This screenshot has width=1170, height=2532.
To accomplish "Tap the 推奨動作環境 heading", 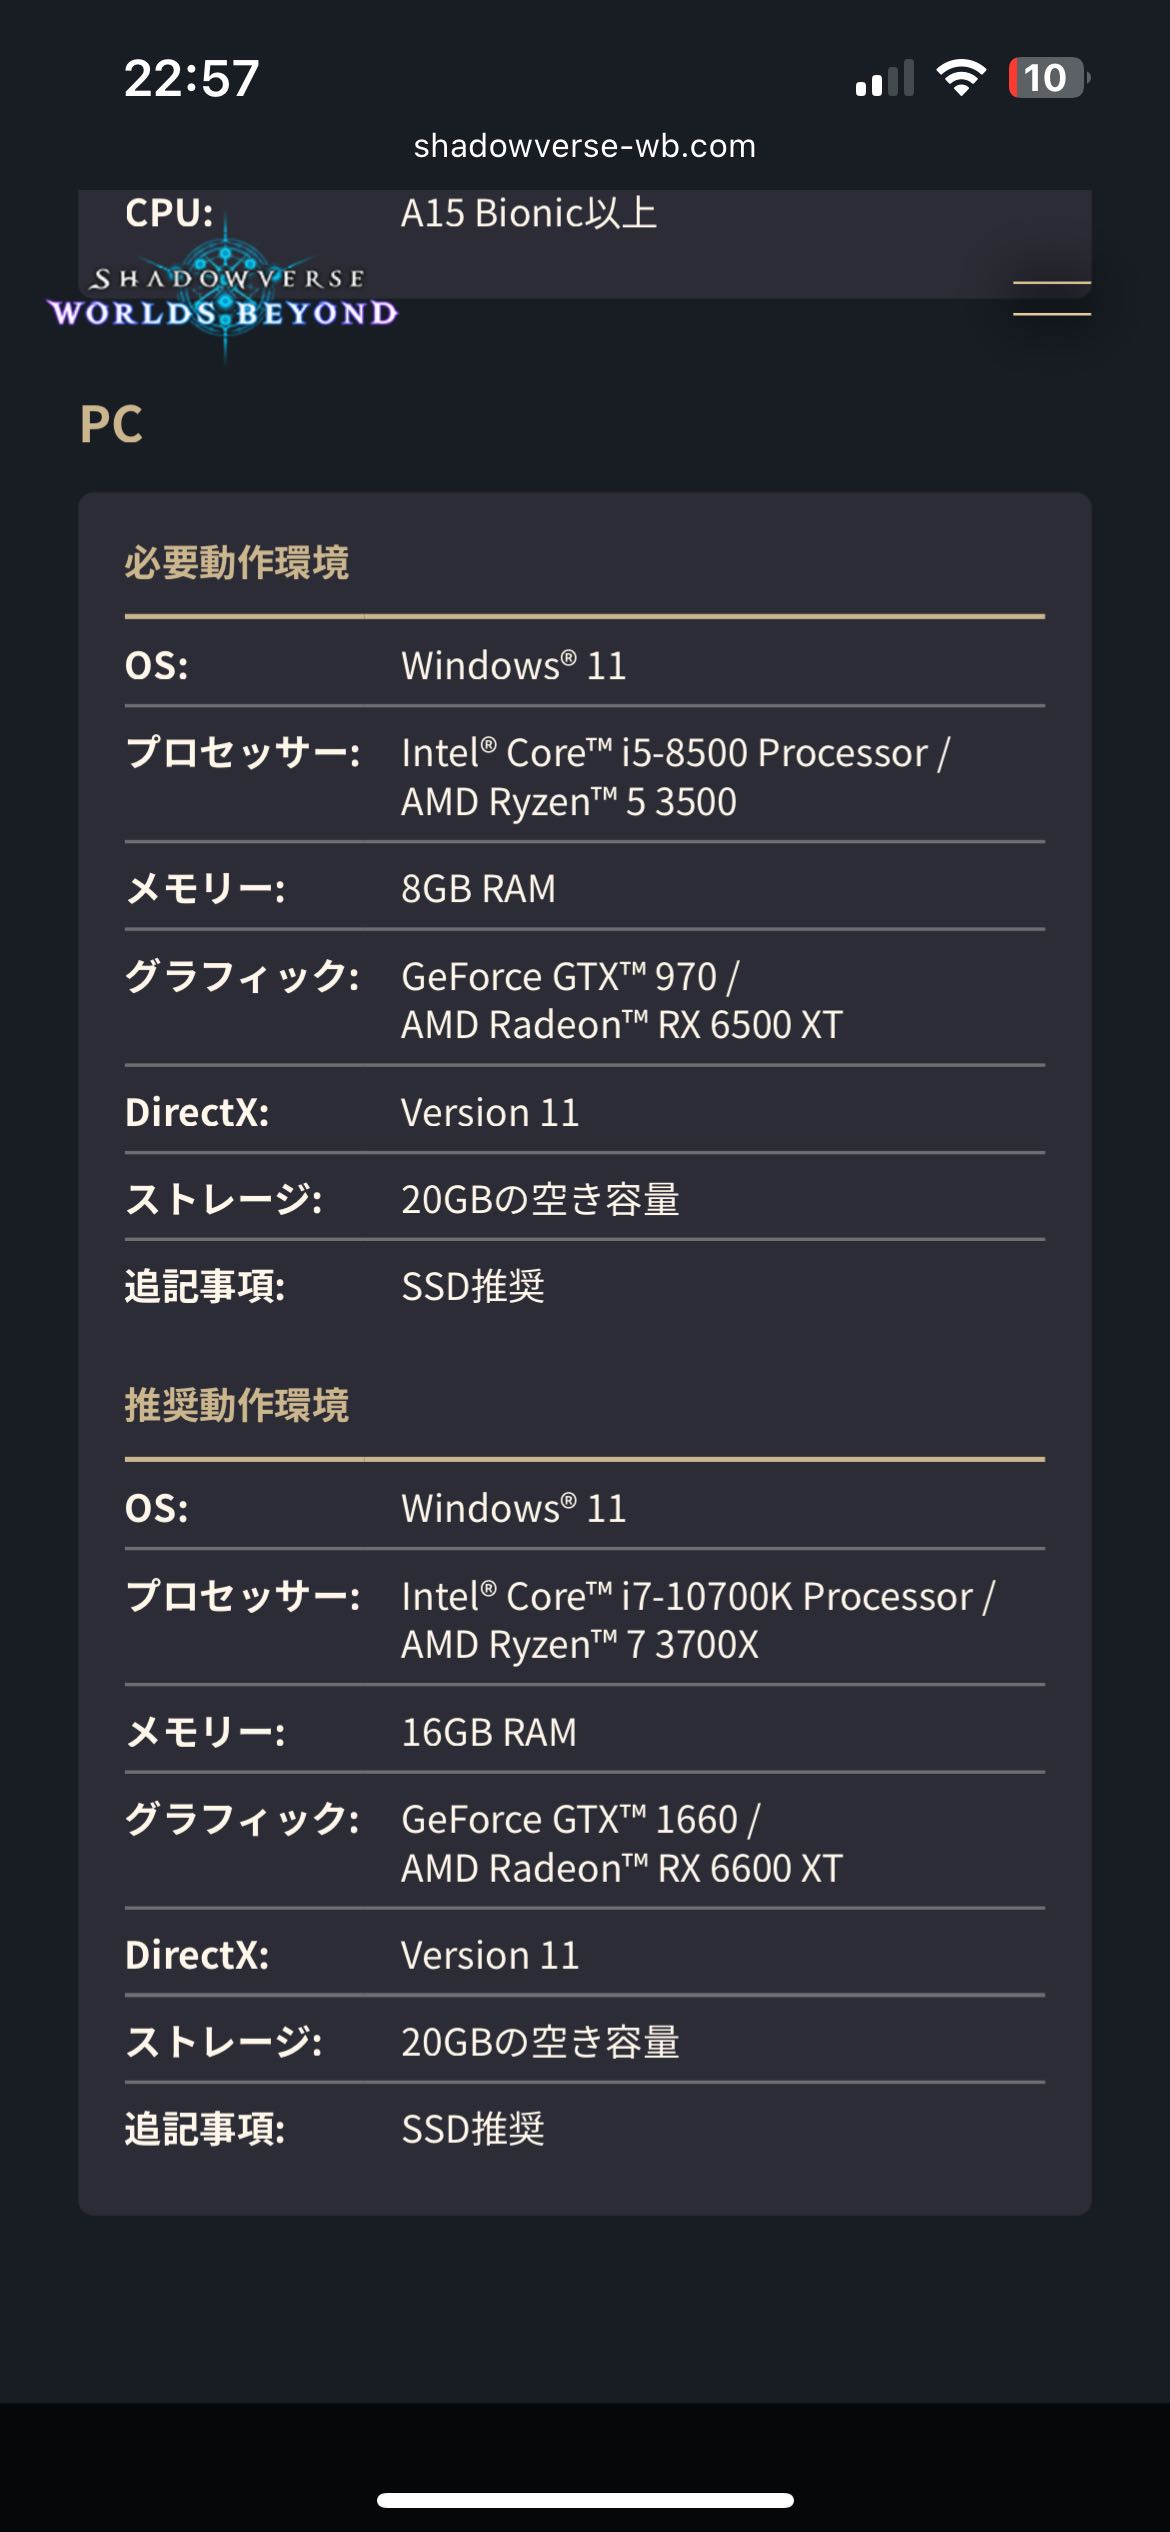I will (237, 1406).
